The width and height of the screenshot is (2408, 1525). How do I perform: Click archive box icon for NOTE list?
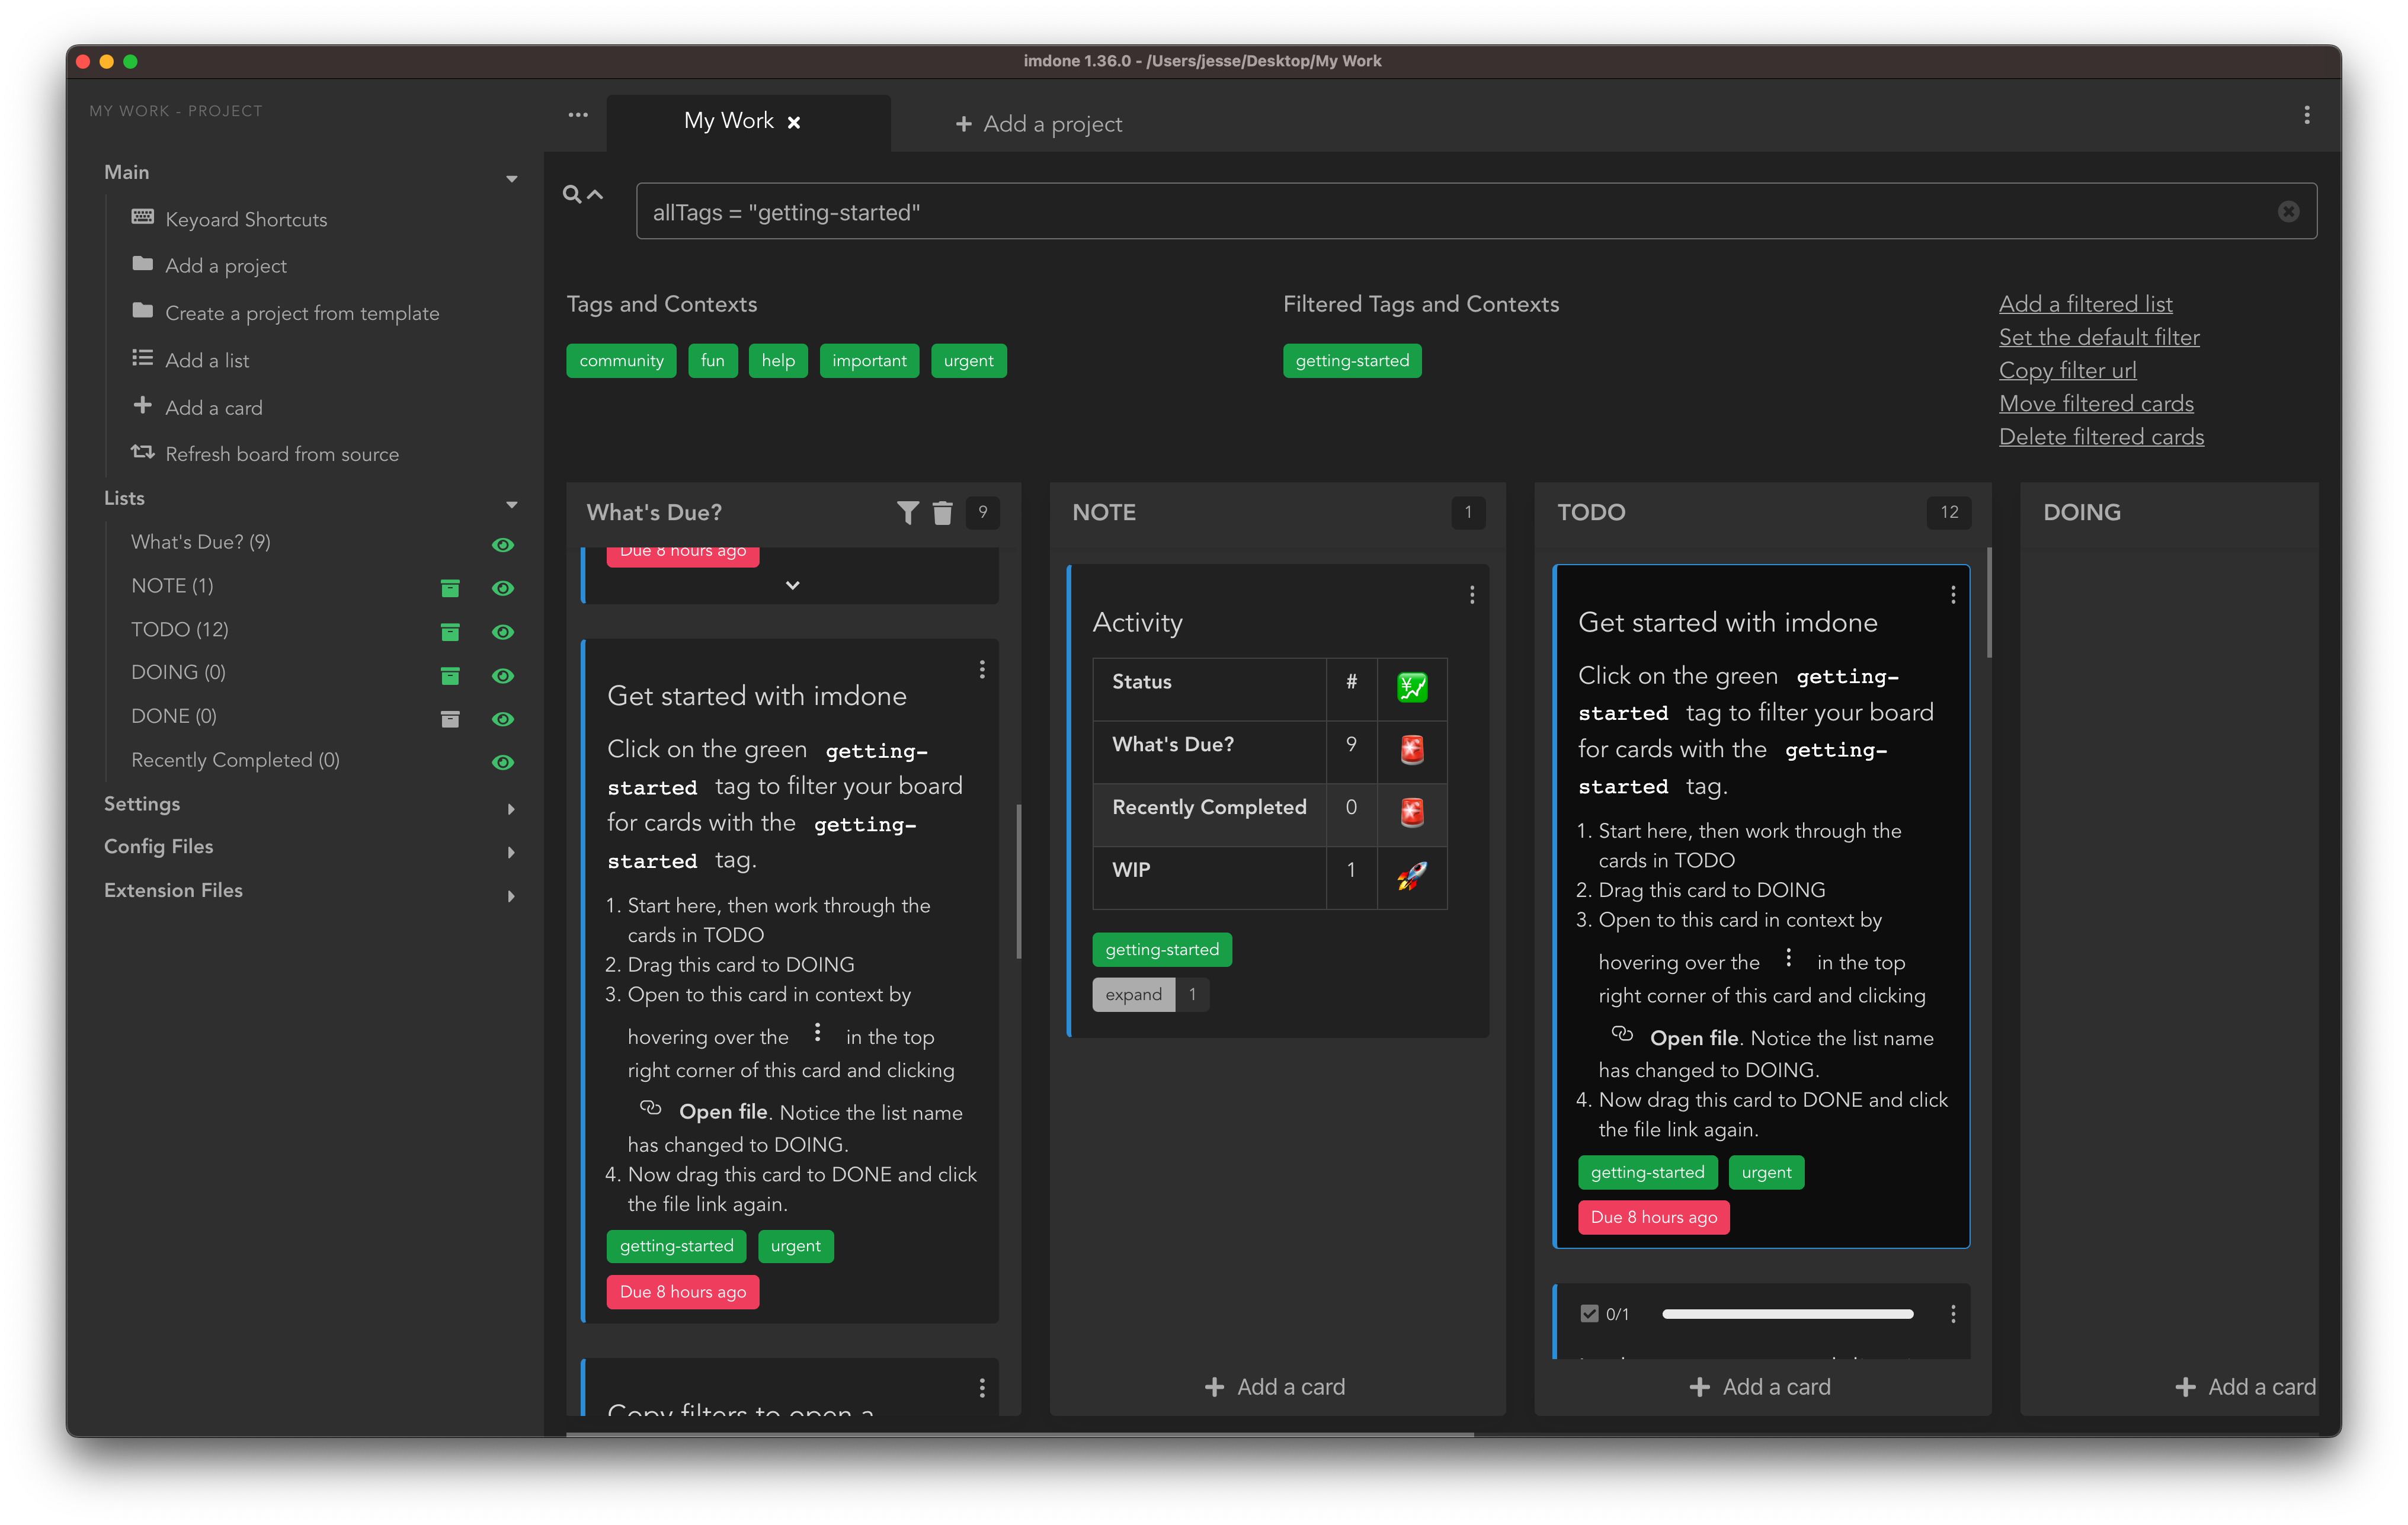click(x=450, y=588)
